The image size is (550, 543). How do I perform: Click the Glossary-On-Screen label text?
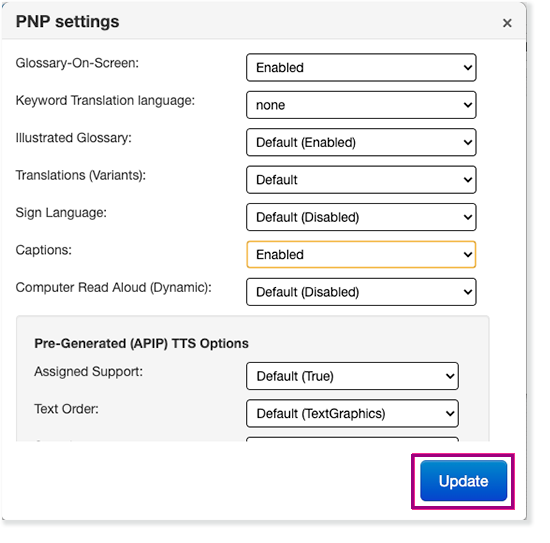pos(77,63)
